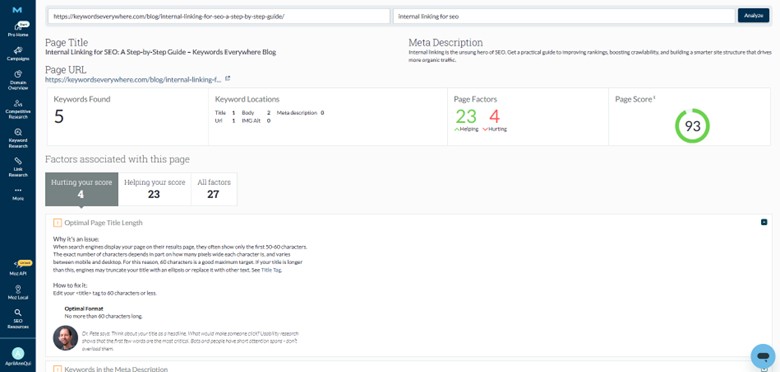Open the truncated Page URL link
The image size is (780, 372).
133,79
